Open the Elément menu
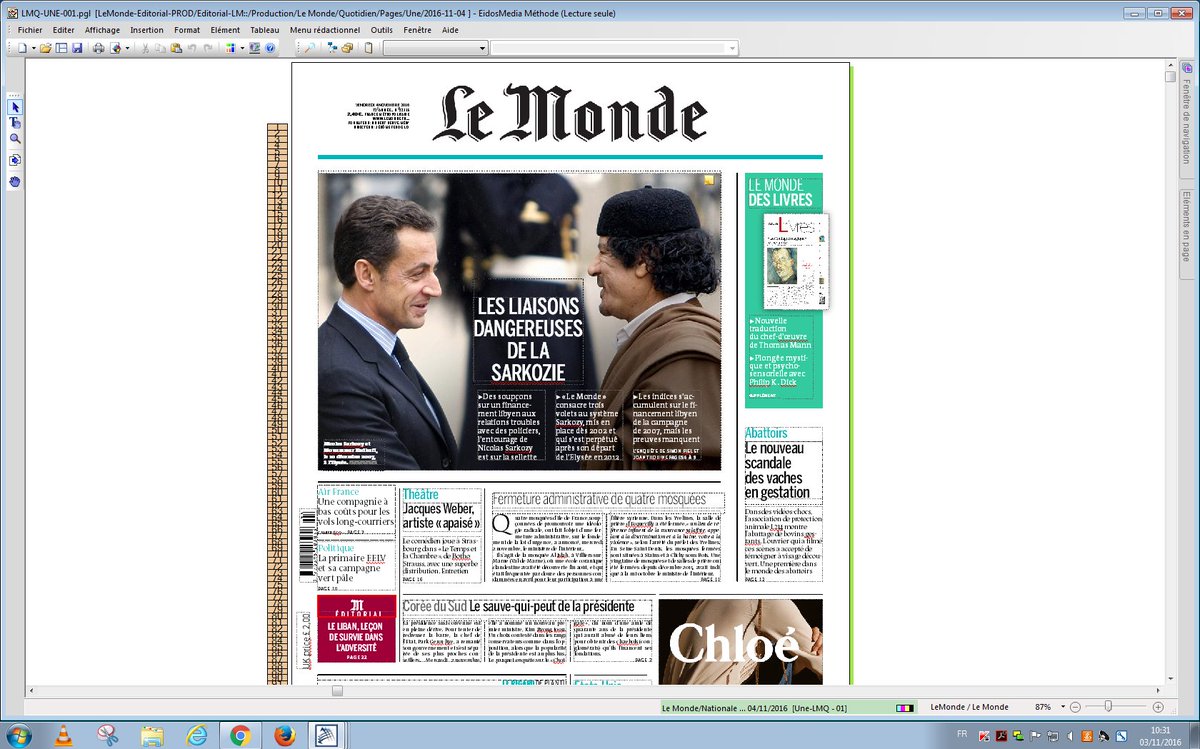The image size is (1200, 749). 225,30
